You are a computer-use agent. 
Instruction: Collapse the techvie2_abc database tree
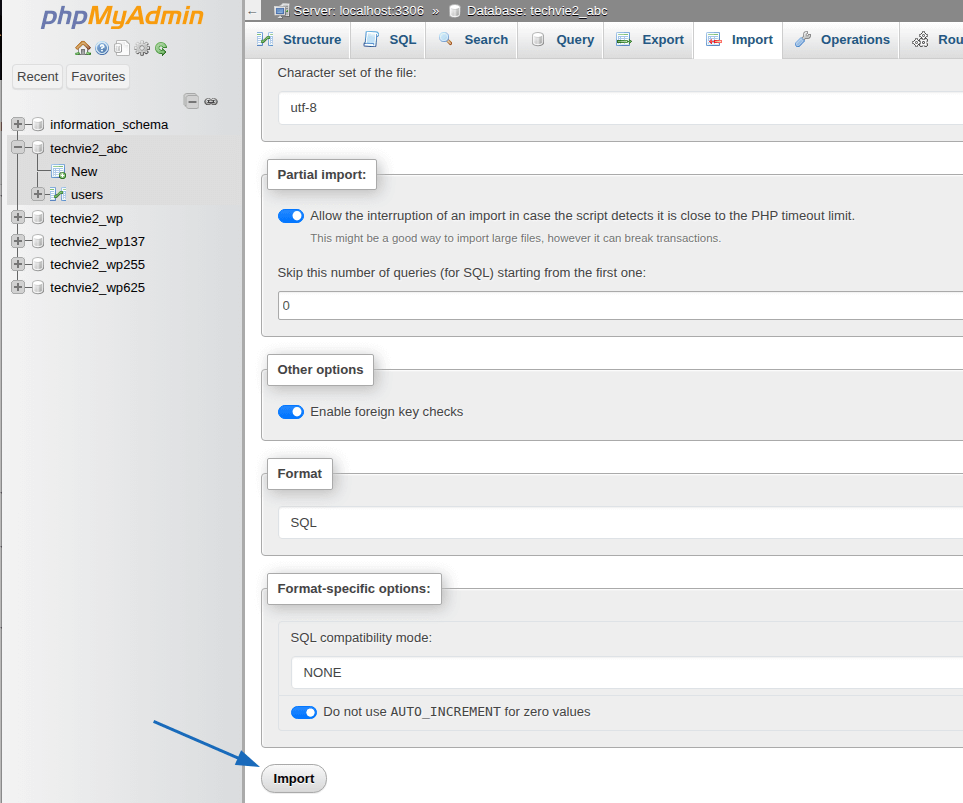(x=18, y=148)
